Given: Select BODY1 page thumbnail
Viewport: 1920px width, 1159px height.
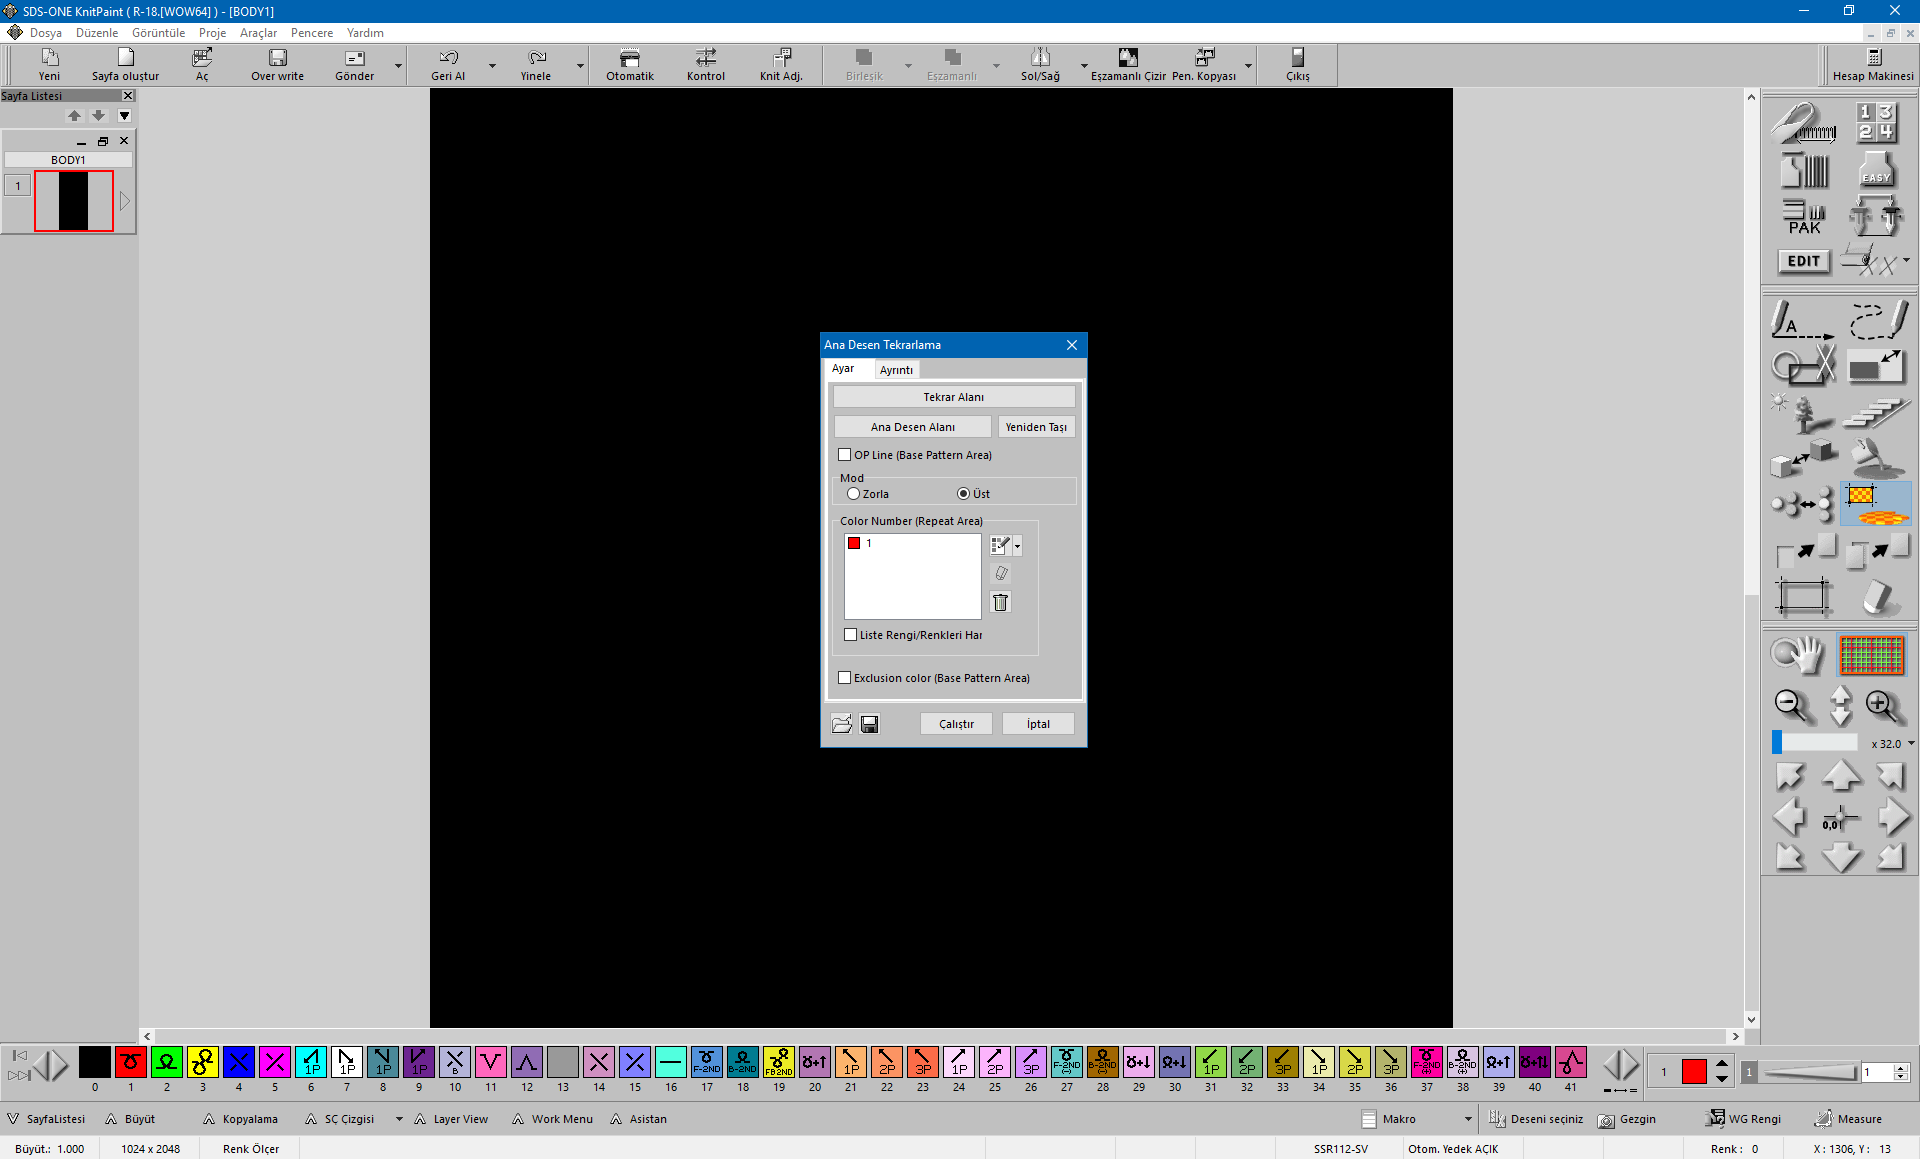Looking at the screenshot, I should (74, 201).
